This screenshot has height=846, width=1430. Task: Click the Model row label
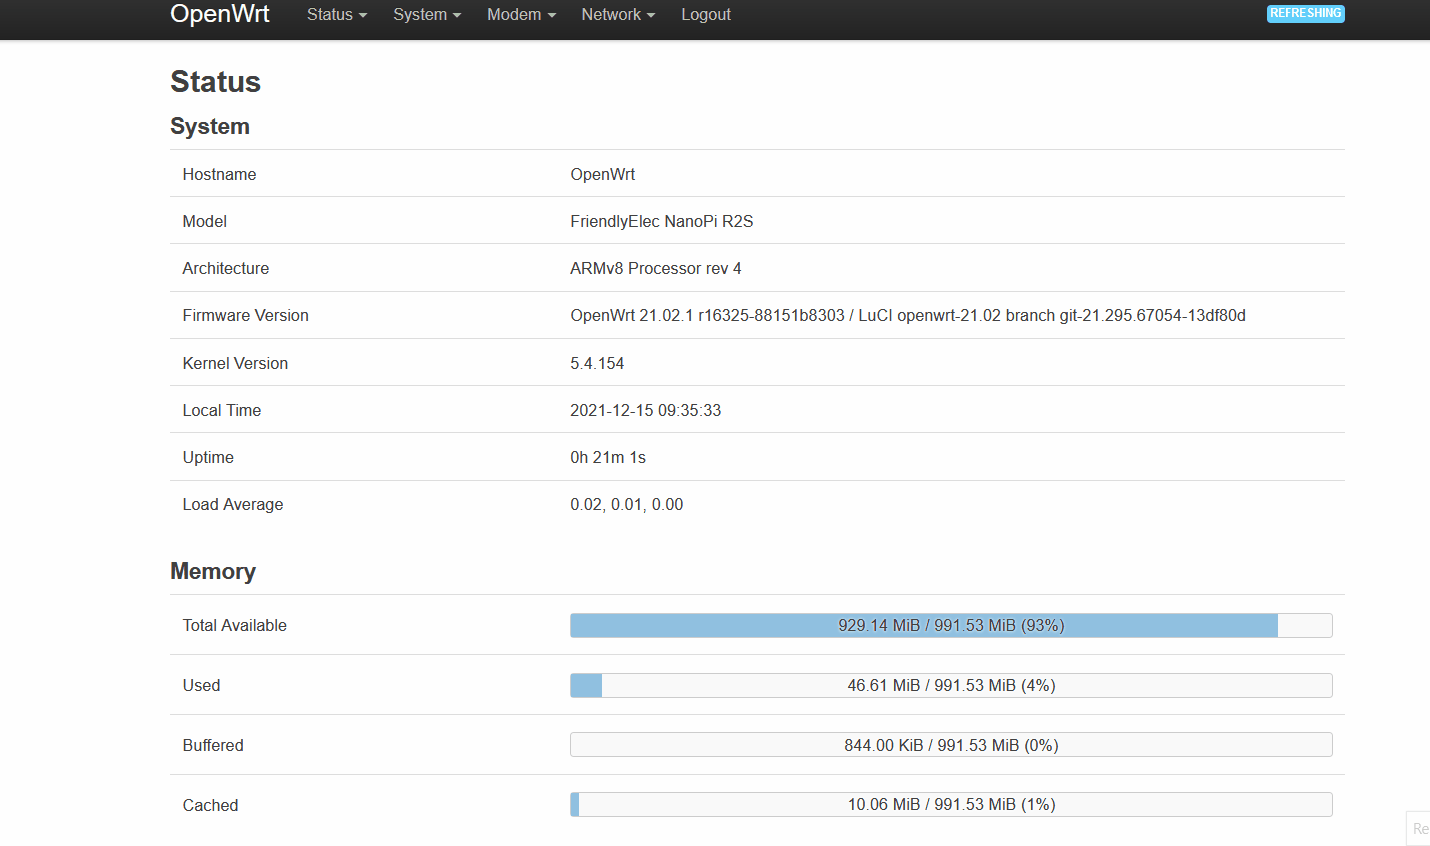(x=205, y=221)
